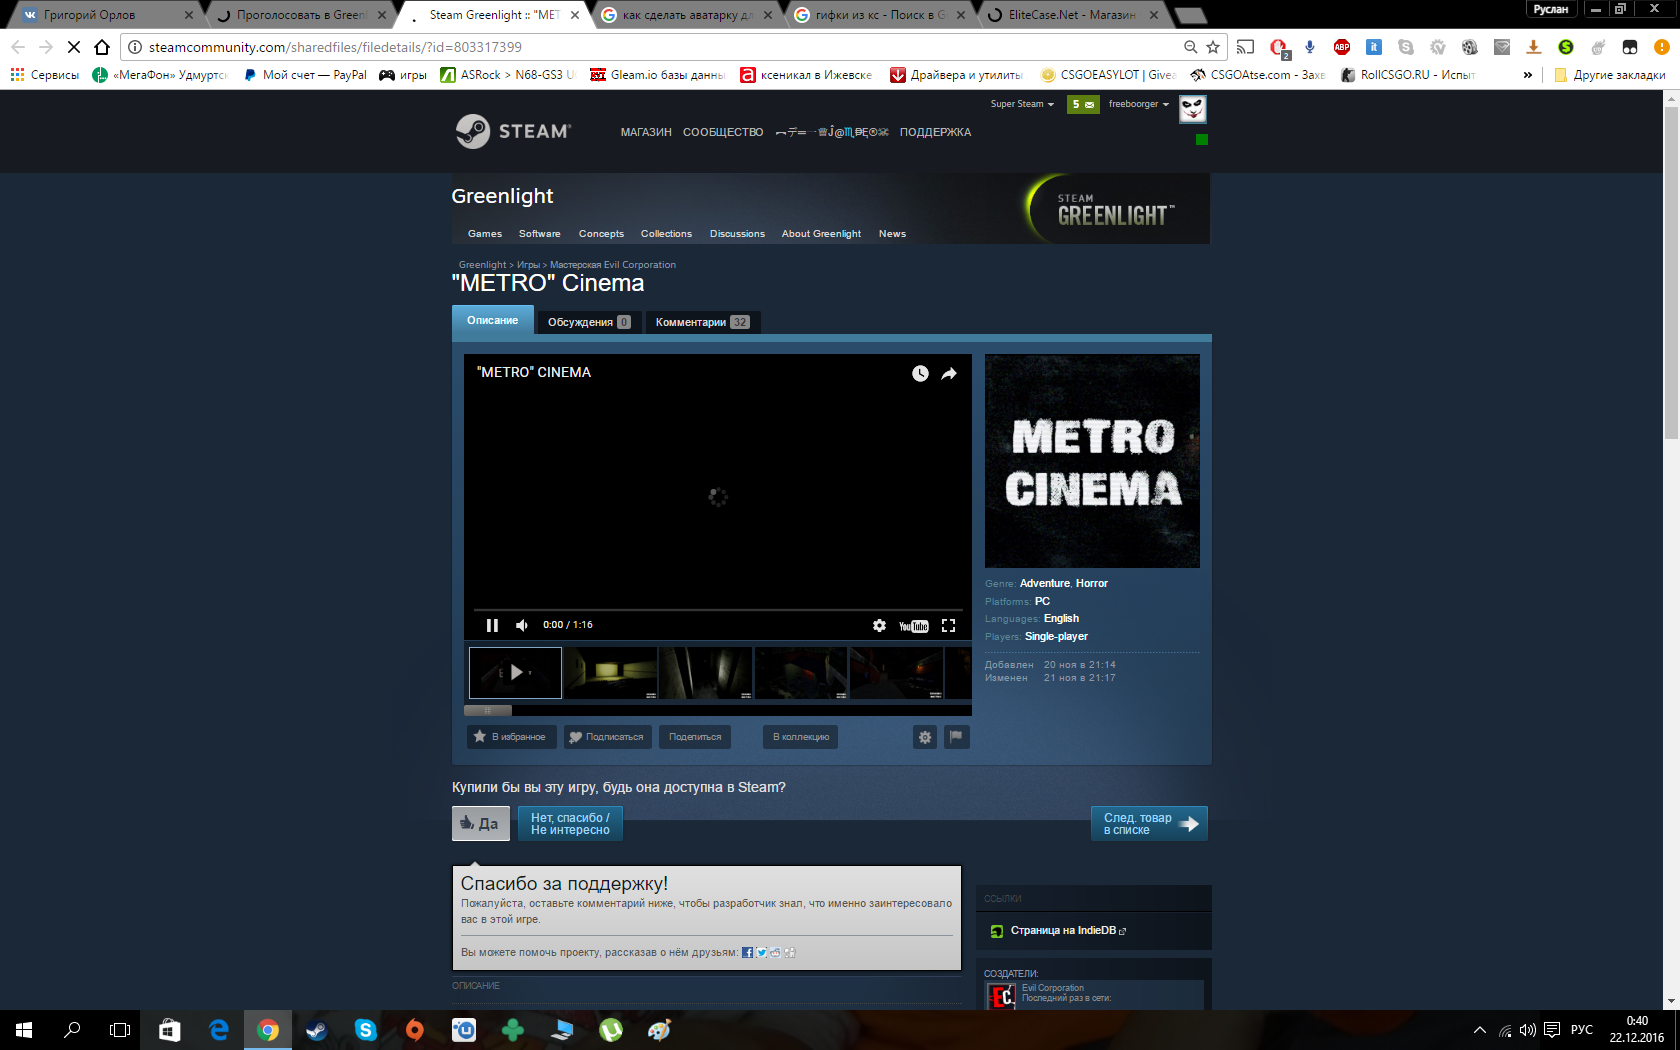The width and height of the screenshot is (1680, 1050).
Task: Select the Описание tab
Action: pyautogui.click(x=492, y=320)
